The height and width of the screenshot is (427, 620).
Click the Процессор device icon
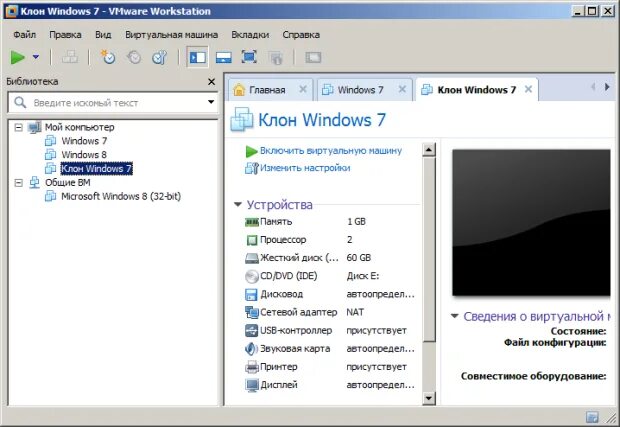[x=251, y=240]
